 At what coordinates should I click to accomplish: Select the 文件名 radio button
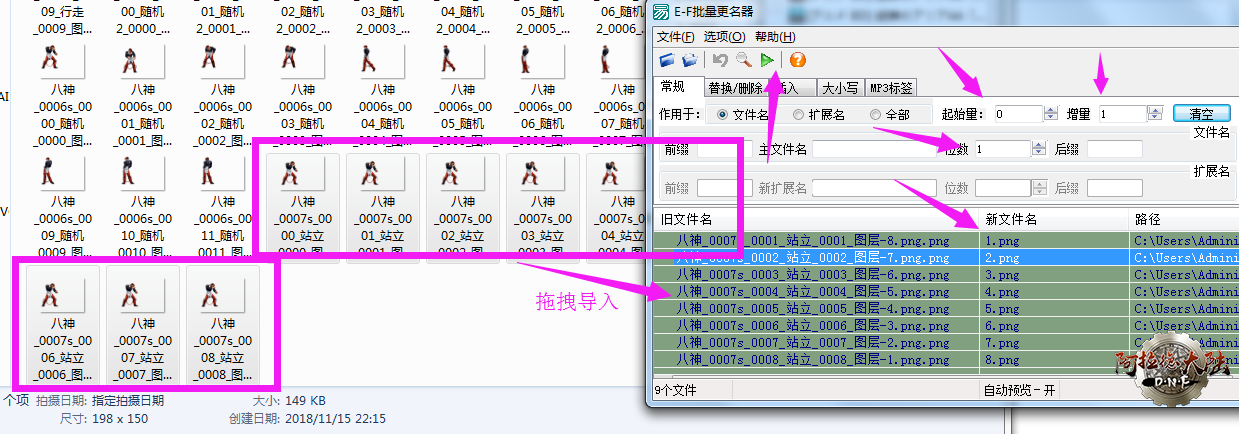[722, 115]
